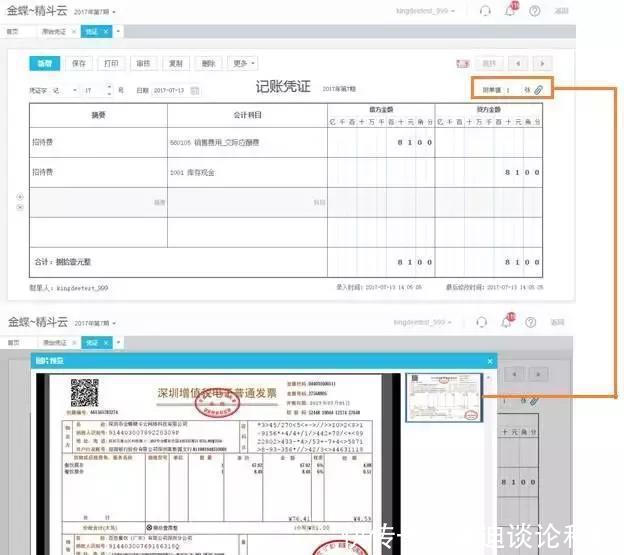The height and width of the screenshot is (555, 624).
Task: Click the headset support icon in lower window
Action: [482, 322]
